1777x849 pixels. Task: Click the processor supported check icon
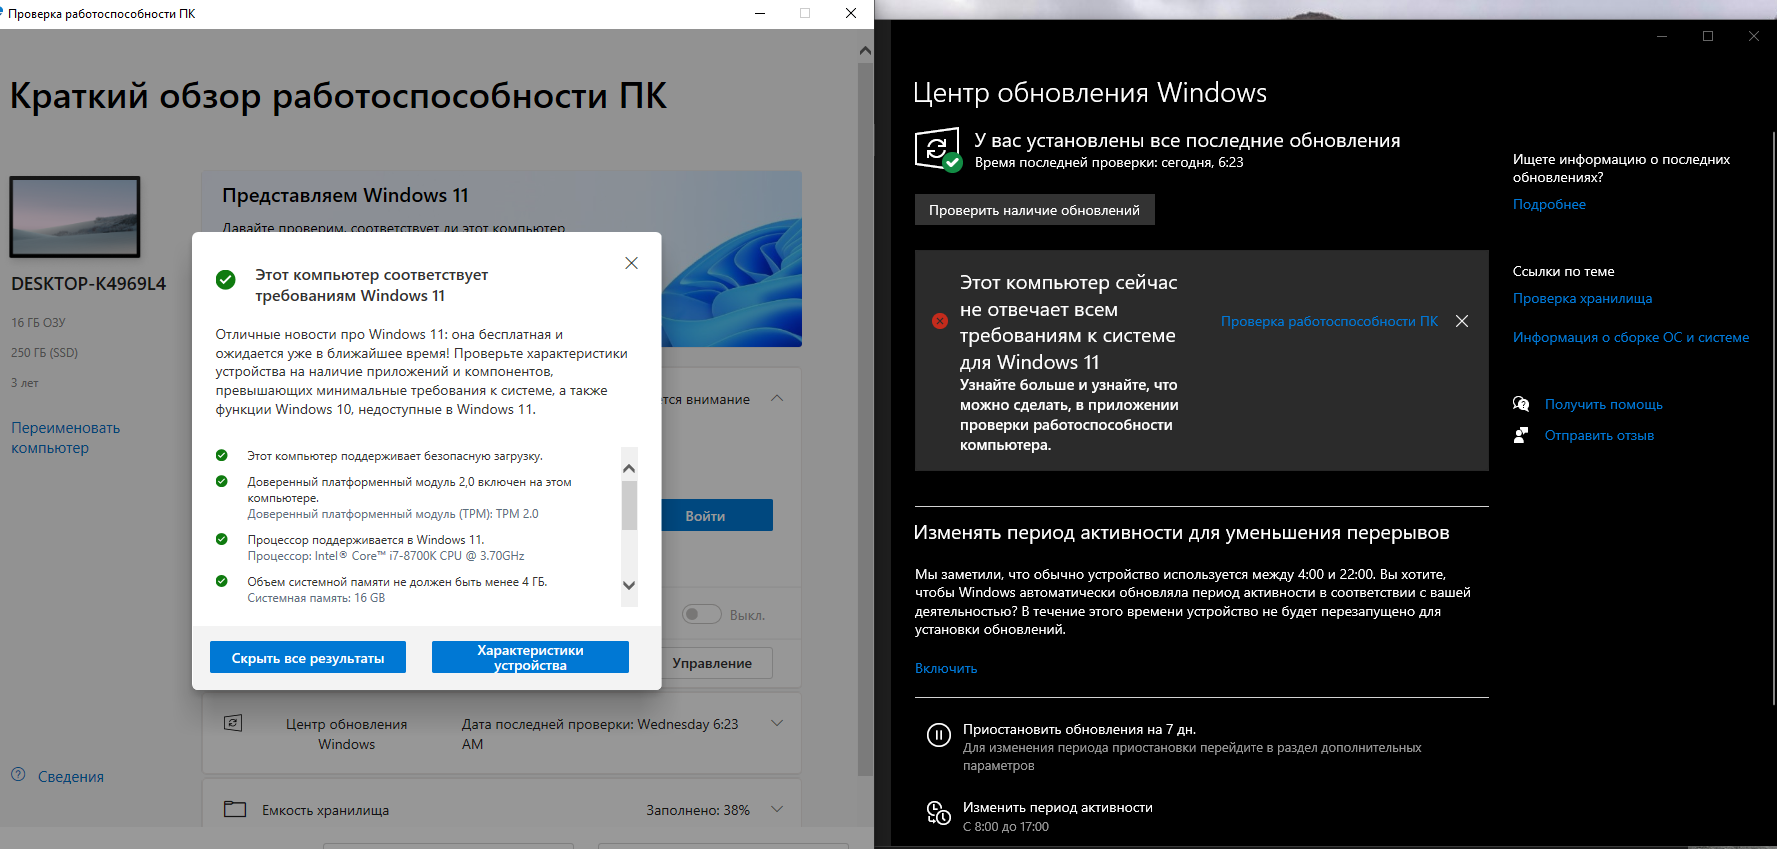[222, 539]
